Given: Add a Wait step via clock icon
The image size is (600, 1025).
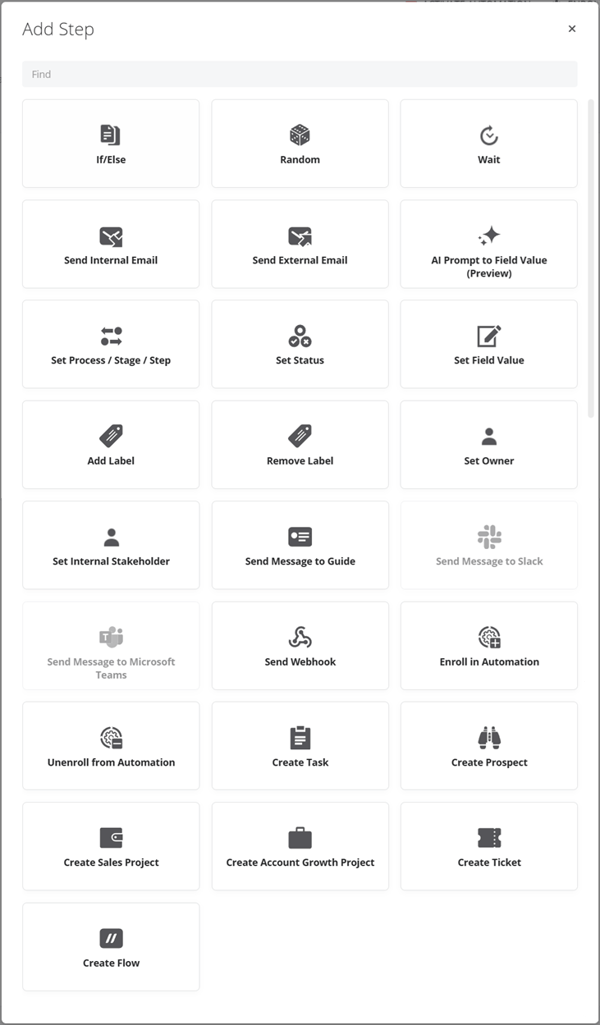Looking at the screenshot, I should 489,135.
